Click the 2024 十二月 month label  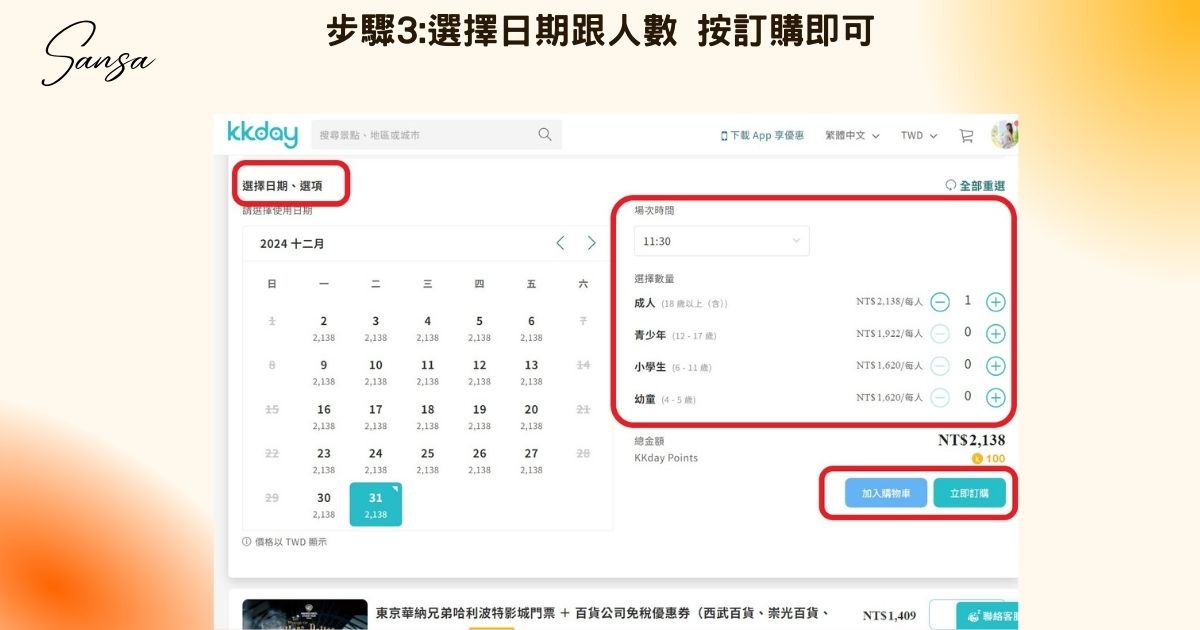[292, 243]
